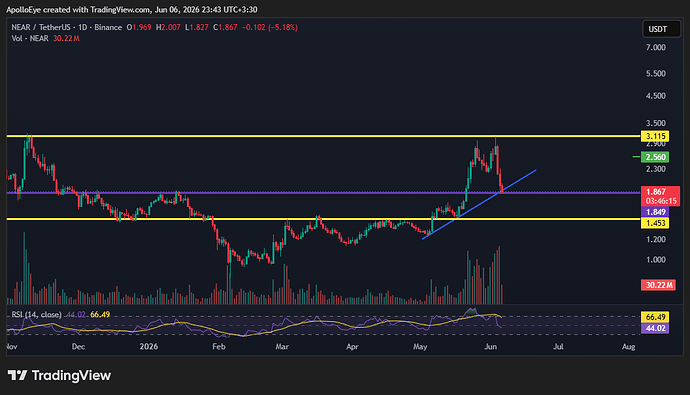
Task: Click the C1.867 close value
Action: [x=225, y=27]
